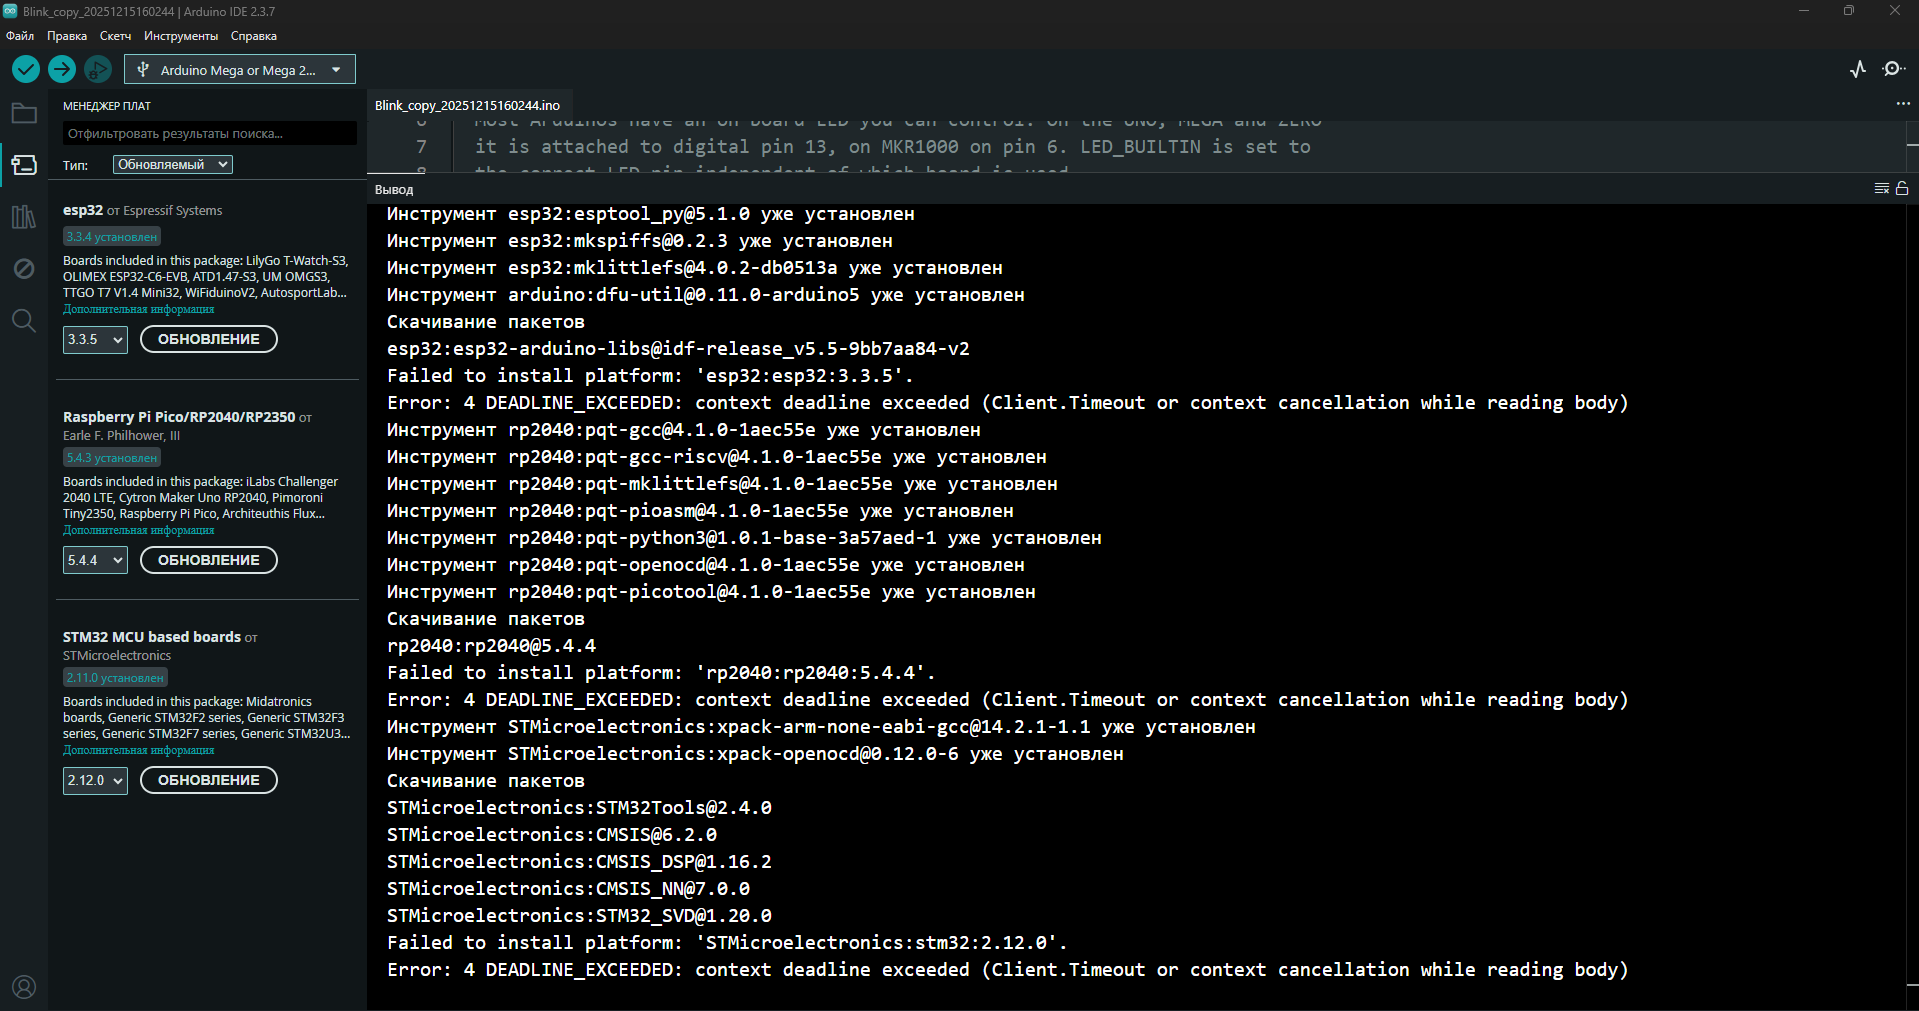The width and height of the screenshot is (1919, 1011).
Task: Toggle output panel scroll lock icon
Action: pyautogui.click(x=1902, y=188)
